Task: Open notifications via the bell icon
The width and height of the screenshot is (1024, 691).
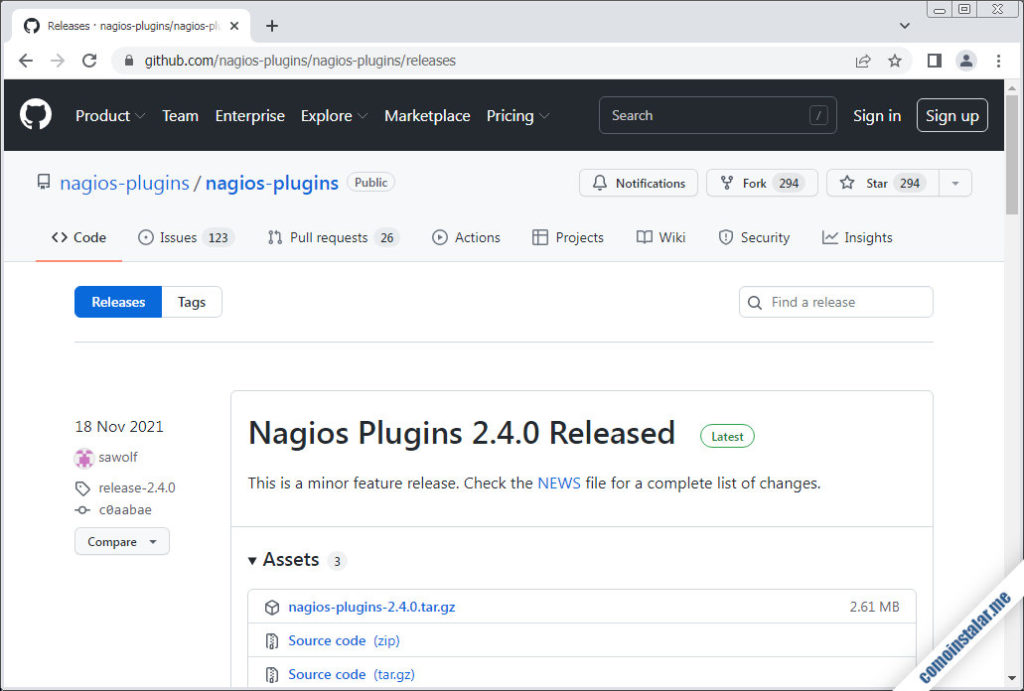Action: click(x=601, y=183)
